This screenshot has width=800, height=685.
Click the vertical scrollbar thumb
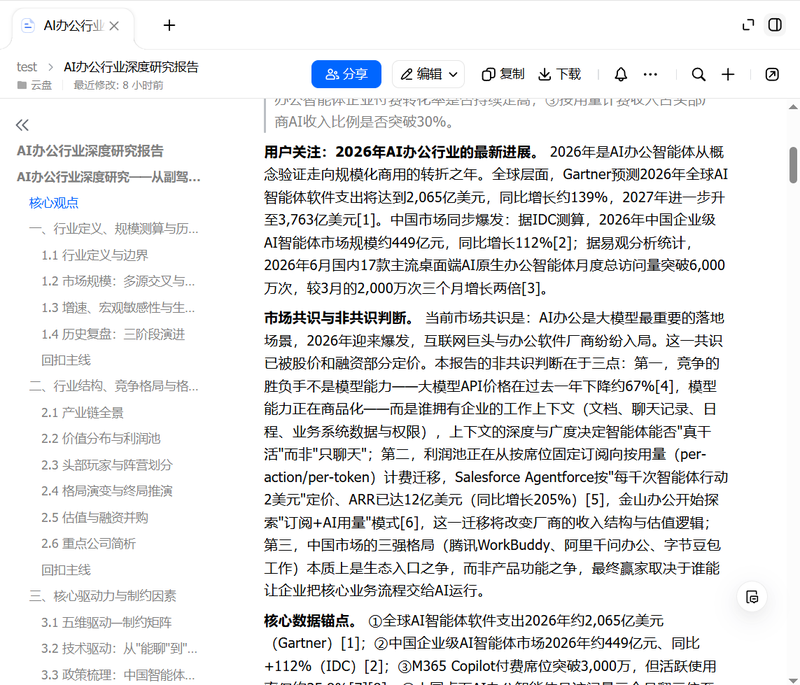click(793, 165)
